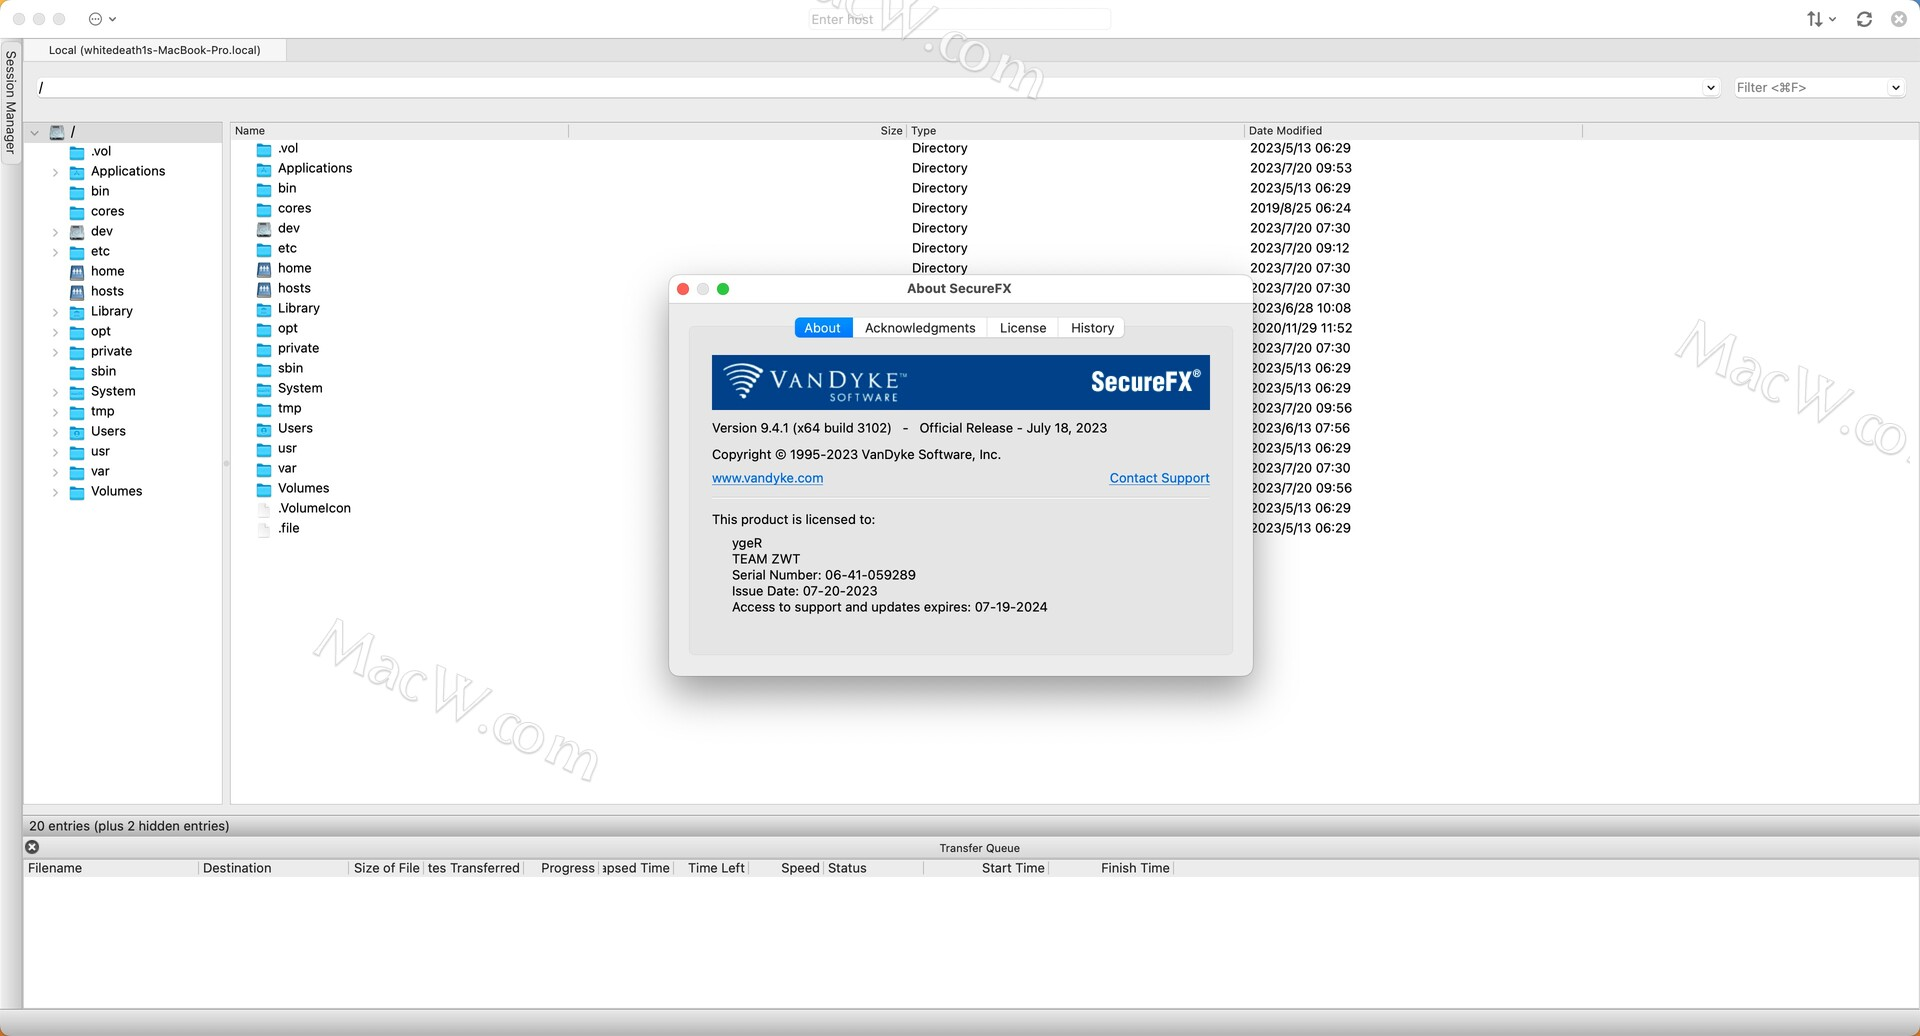
Task: Click the Volumes folder icon in file list
Action: pyautogui.click(x=264, y=489)
